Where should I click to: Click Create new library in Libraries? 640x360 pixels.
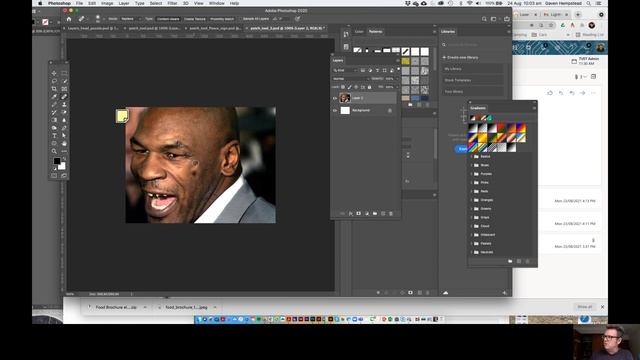[460, 58]
